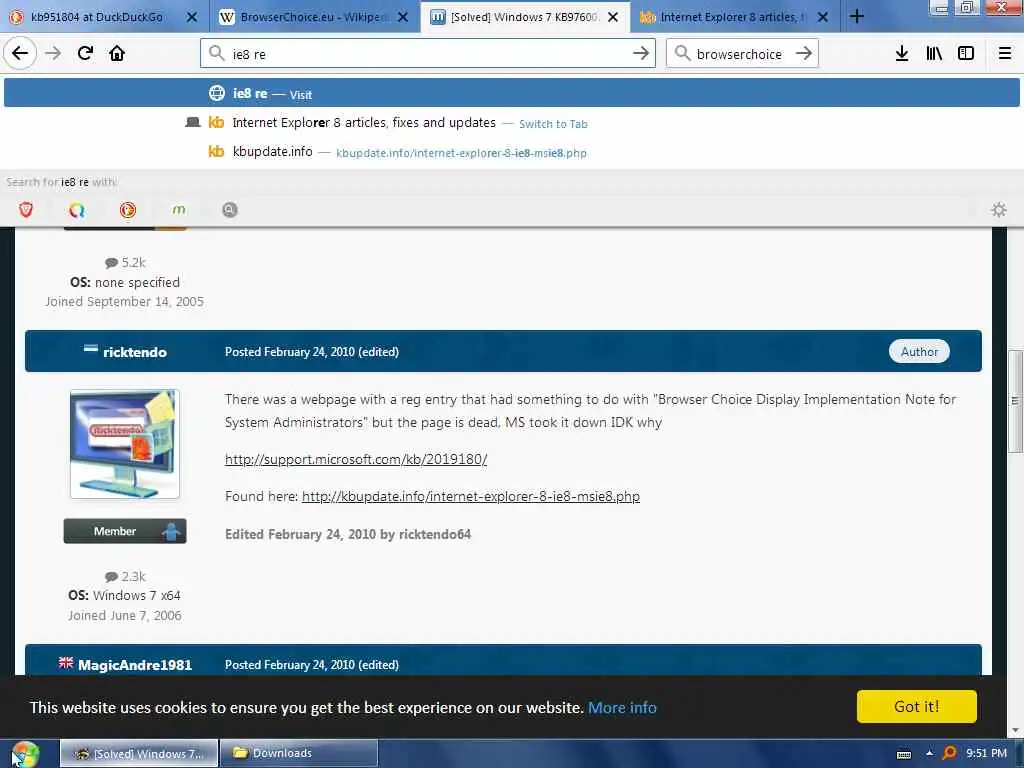
Task: Toggle the sidebar view icon
Action: [x=966, y=54]
